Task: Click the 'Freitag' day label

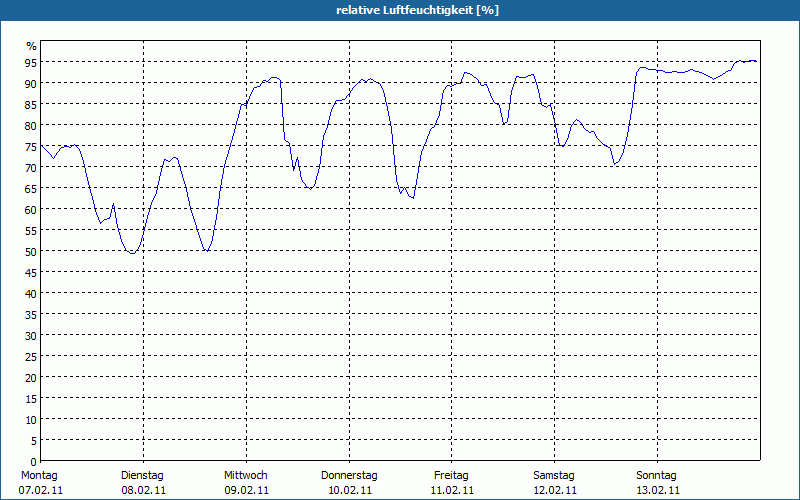Action: [x=451, y=476]
